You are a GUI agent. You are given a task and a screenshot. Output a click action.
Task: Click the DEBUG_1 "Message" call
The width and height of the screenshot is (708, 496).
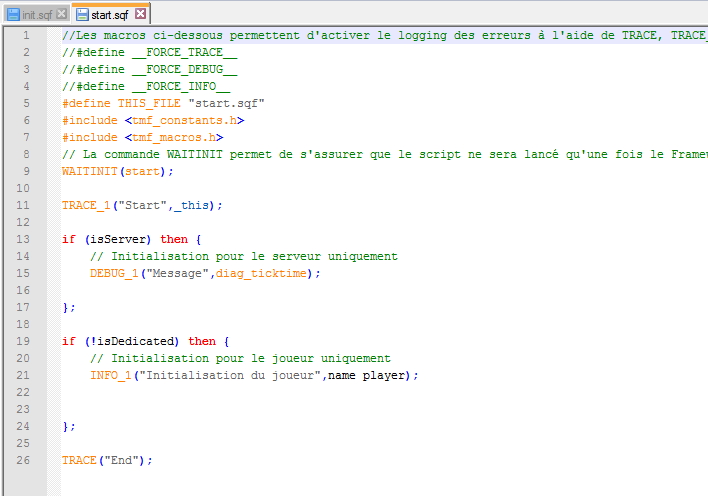[205, 273]
